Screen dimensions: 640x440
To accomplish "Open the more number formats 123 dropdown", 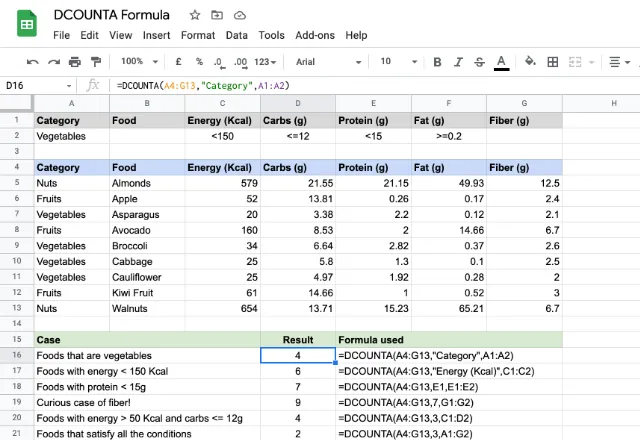I will click(x=265, y=62).
